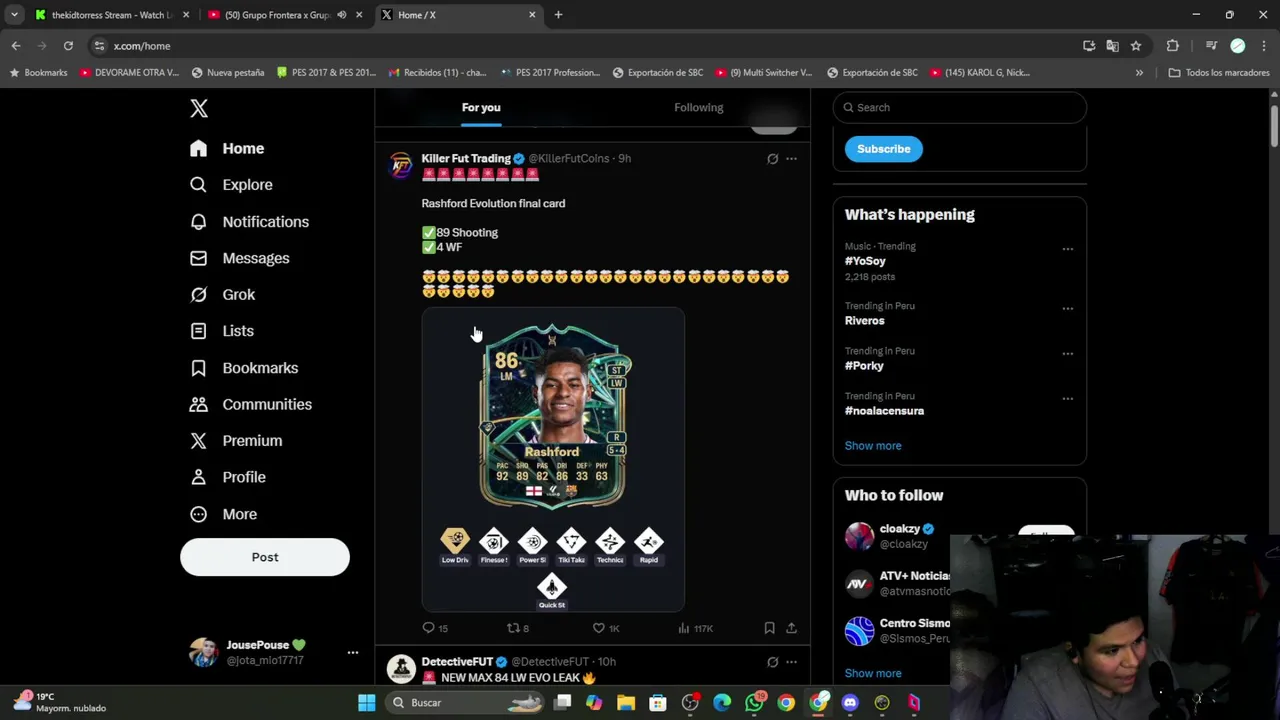Image resolution: width=1280 pixels, height=720 pixels.
Task: Like the Rashford Evolution post
Action: click(x=606, y=628)
